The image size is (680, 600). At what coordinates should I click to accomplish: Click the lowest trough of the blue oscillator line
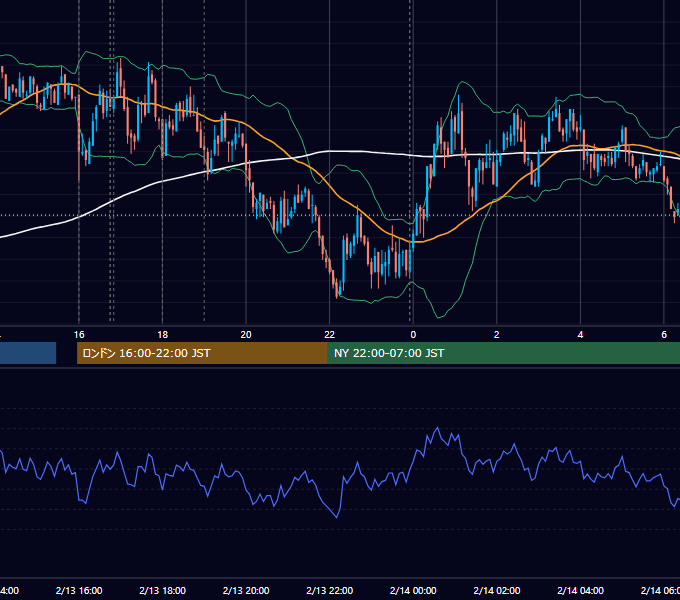tap(337, 517)
